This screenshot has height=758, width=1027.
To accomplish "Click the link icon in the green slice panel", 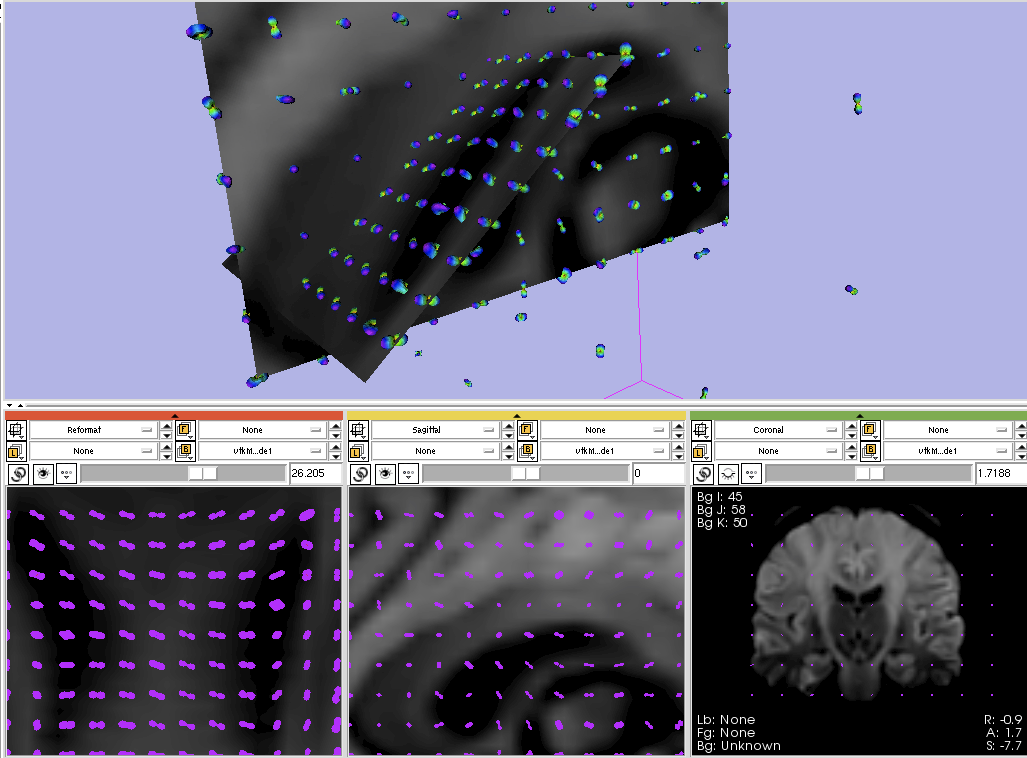I will point(703,473).
